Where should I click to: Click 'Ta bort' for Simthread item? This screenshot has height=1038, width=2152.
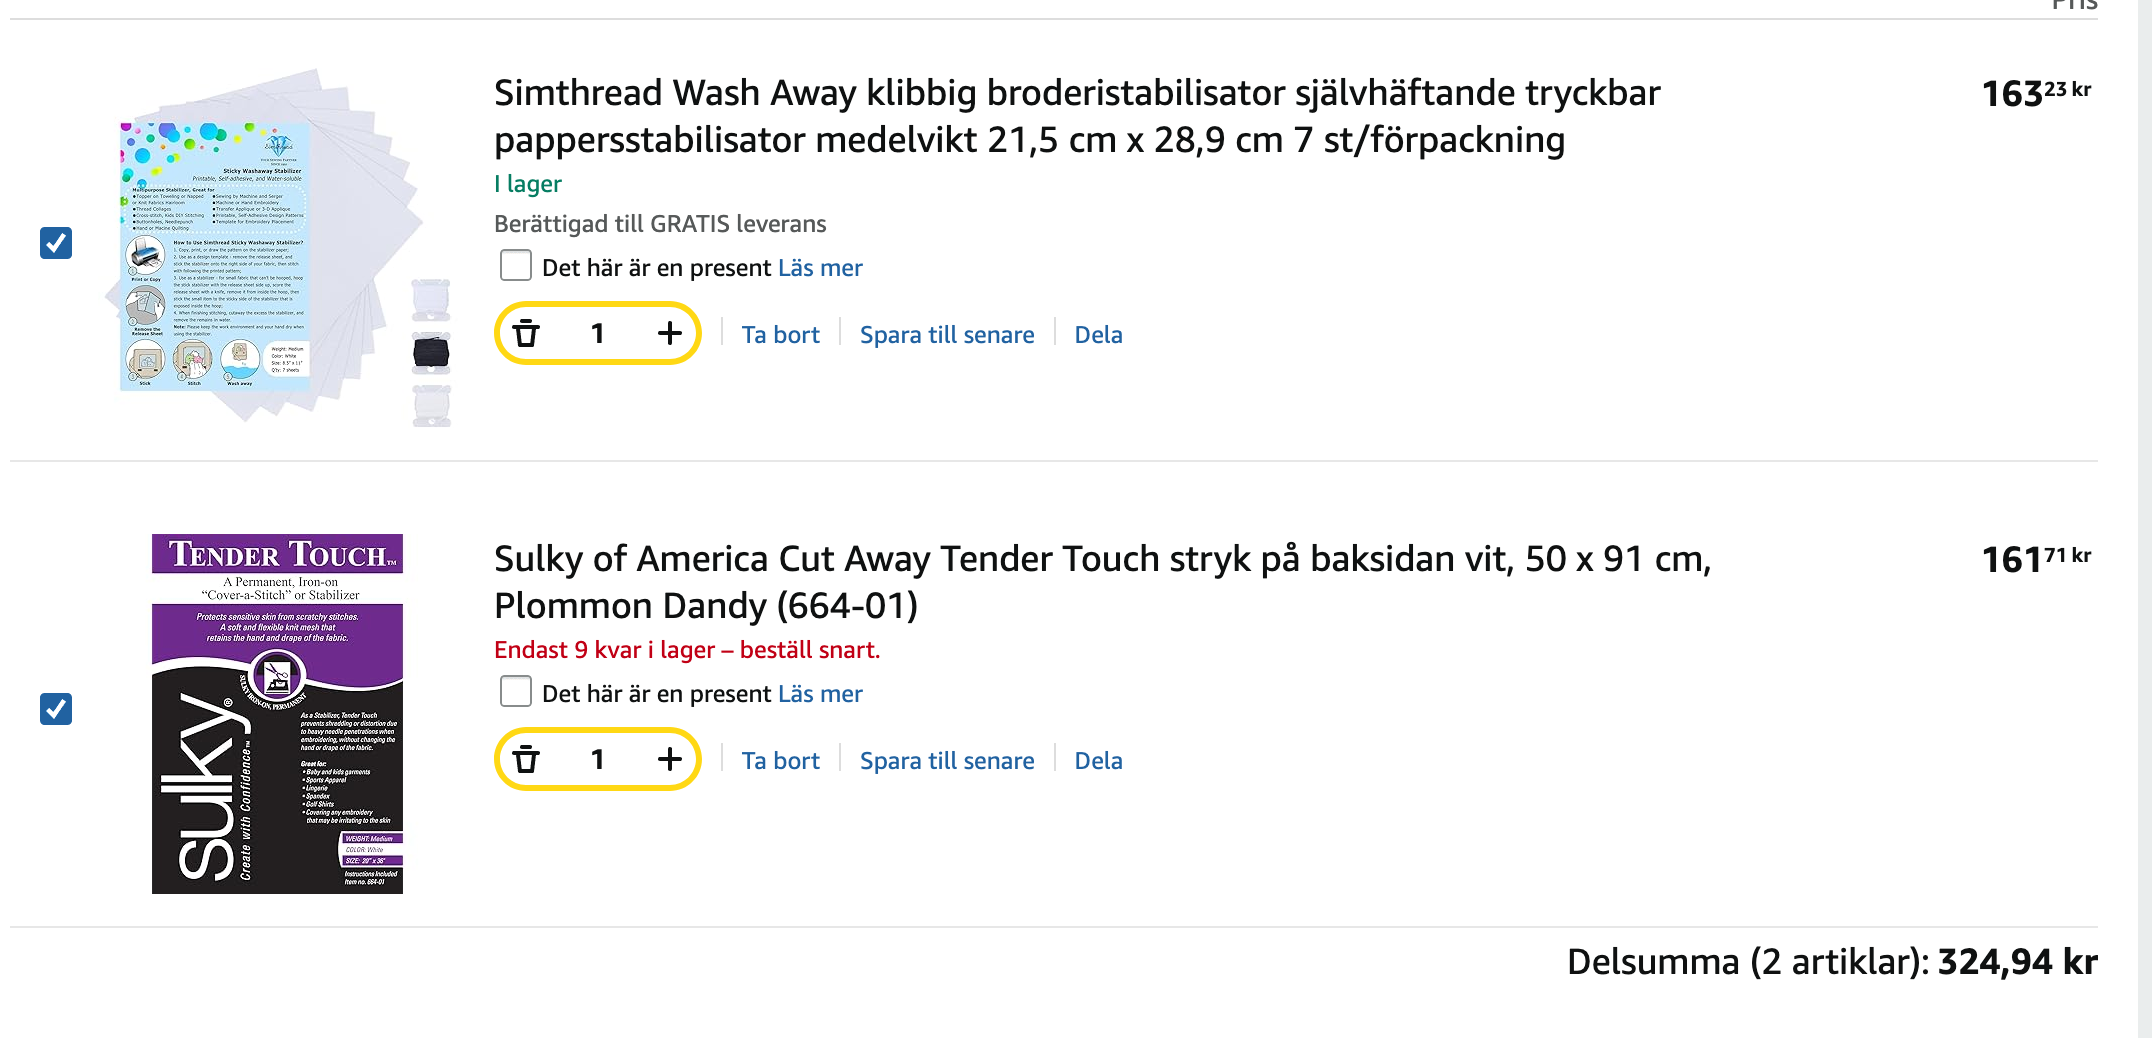click(x=780, y=335)
